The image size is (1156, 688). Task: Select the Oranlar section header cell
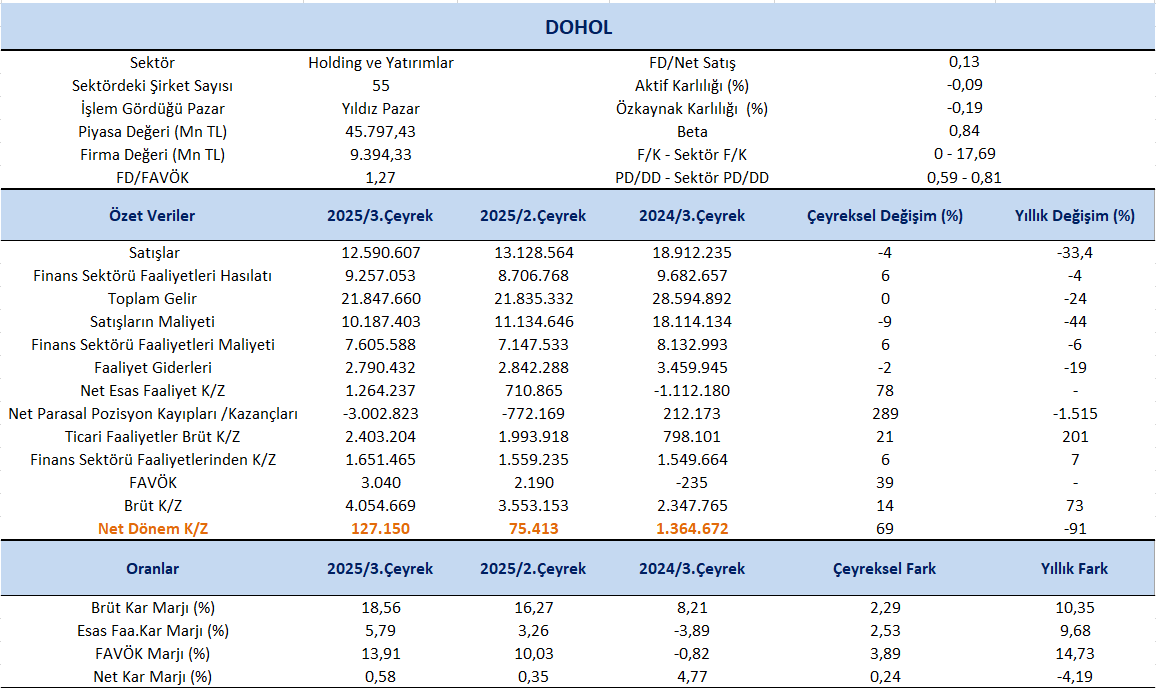pyautogui.click(x=152, y=569)
